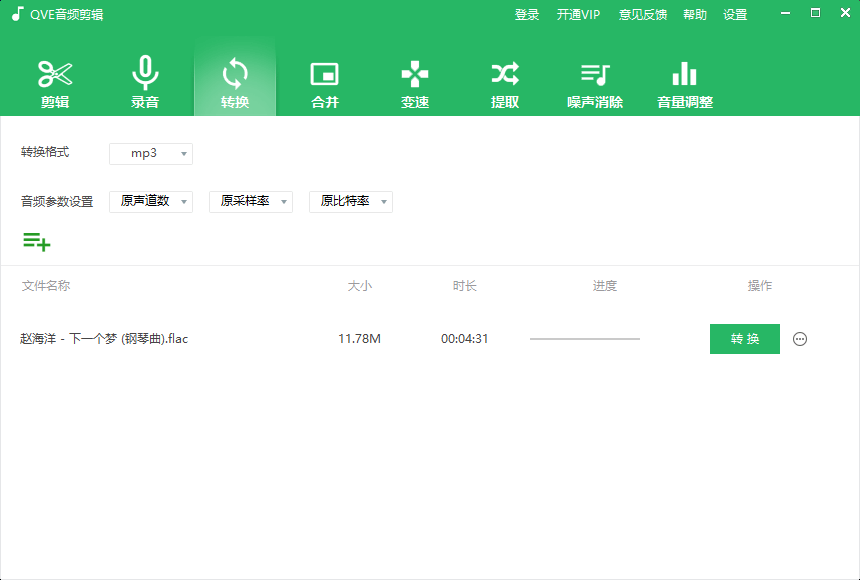Click the 开通VIP upgrade link
The image size is (860, 580).
[578, 14]
